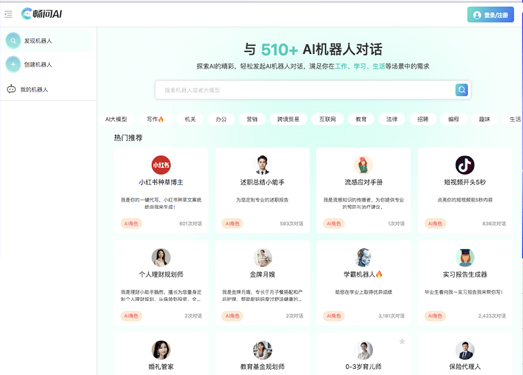The image size is (523, 375).
Task: Open the 小红书种草博主 robot title
Action: tap(161, 182)
